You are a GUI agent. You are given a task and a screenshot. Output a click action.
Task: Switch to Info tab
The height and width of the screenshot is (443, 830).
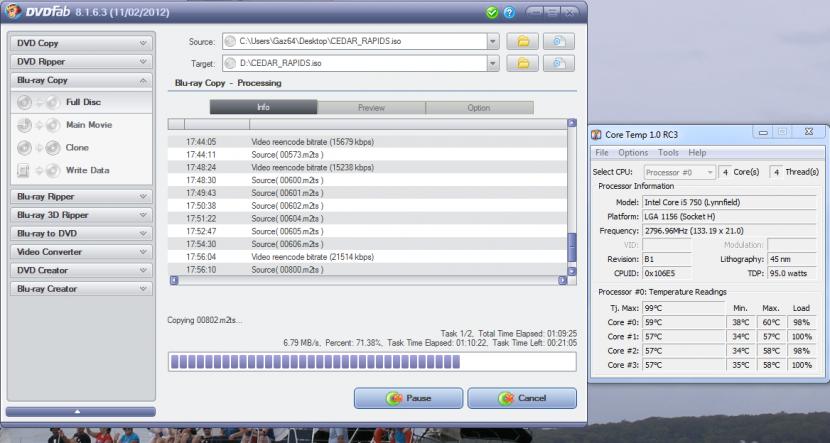click(x=264, y=107)
